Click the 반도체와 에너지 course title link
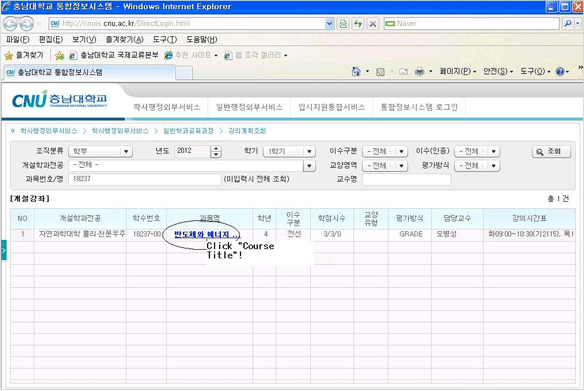The height and width of the screenshot is (391, 584). tap(207, 234)
